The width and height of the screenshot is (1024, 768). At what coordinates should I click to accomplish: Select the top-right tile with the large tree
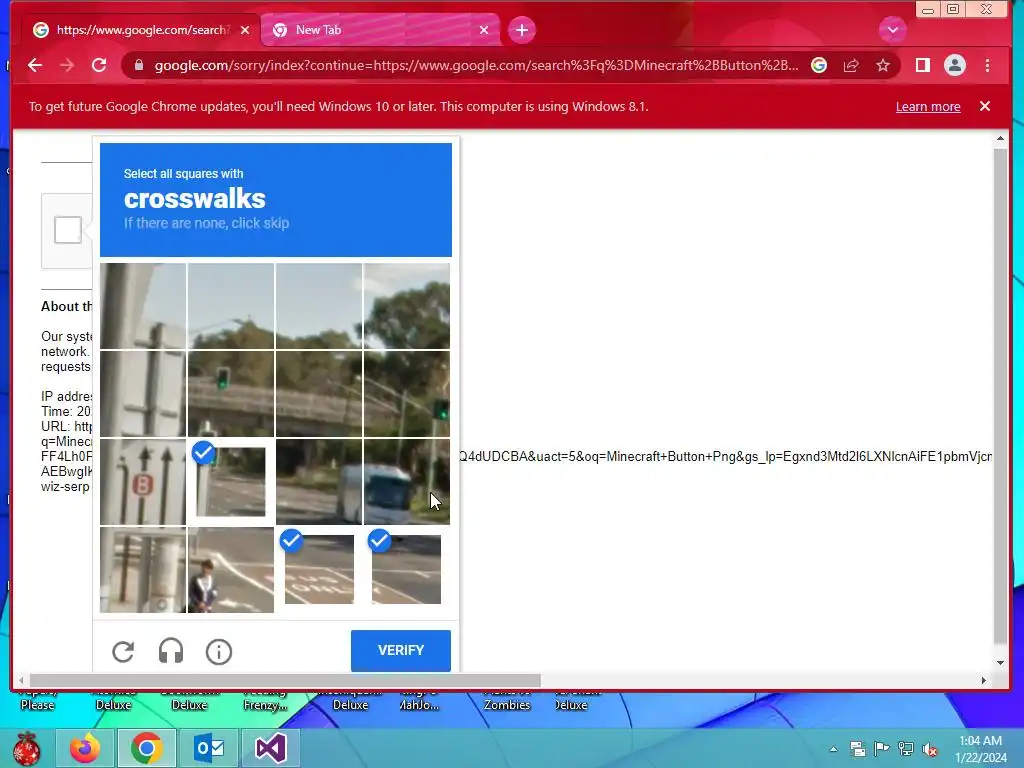(x=406, y=306)
